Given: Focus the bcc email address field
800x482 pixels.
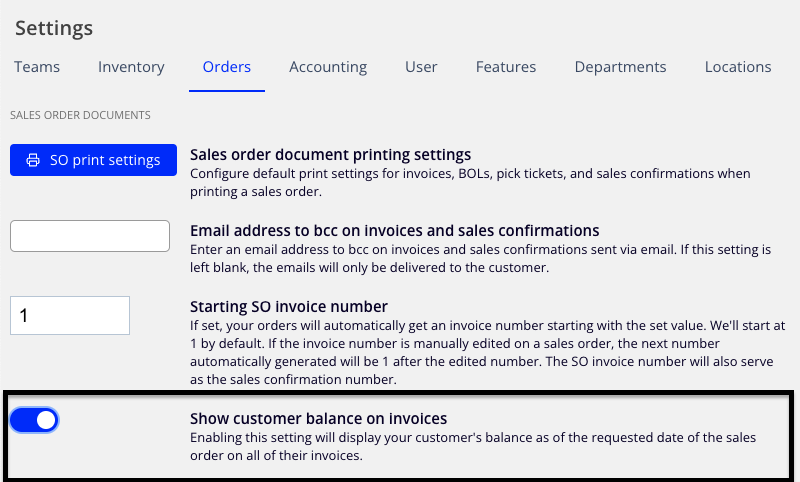Looking at the screenshot, I should click(x=90, y=236).
